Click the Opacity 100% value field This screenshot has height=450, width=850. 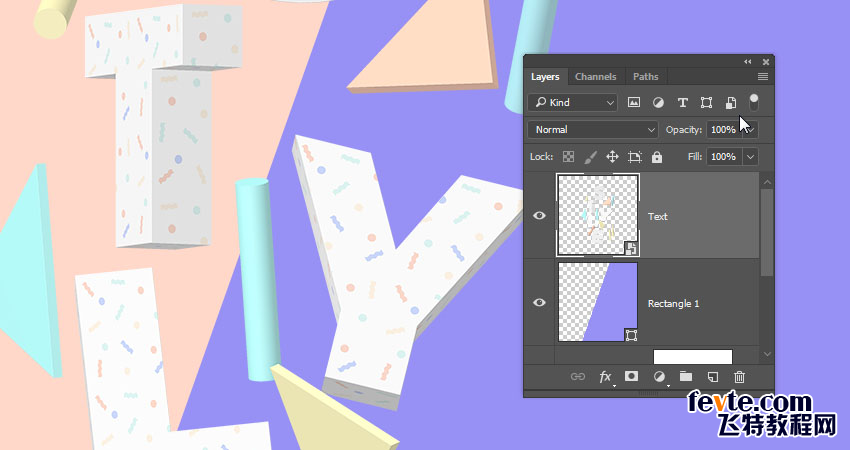724,130
